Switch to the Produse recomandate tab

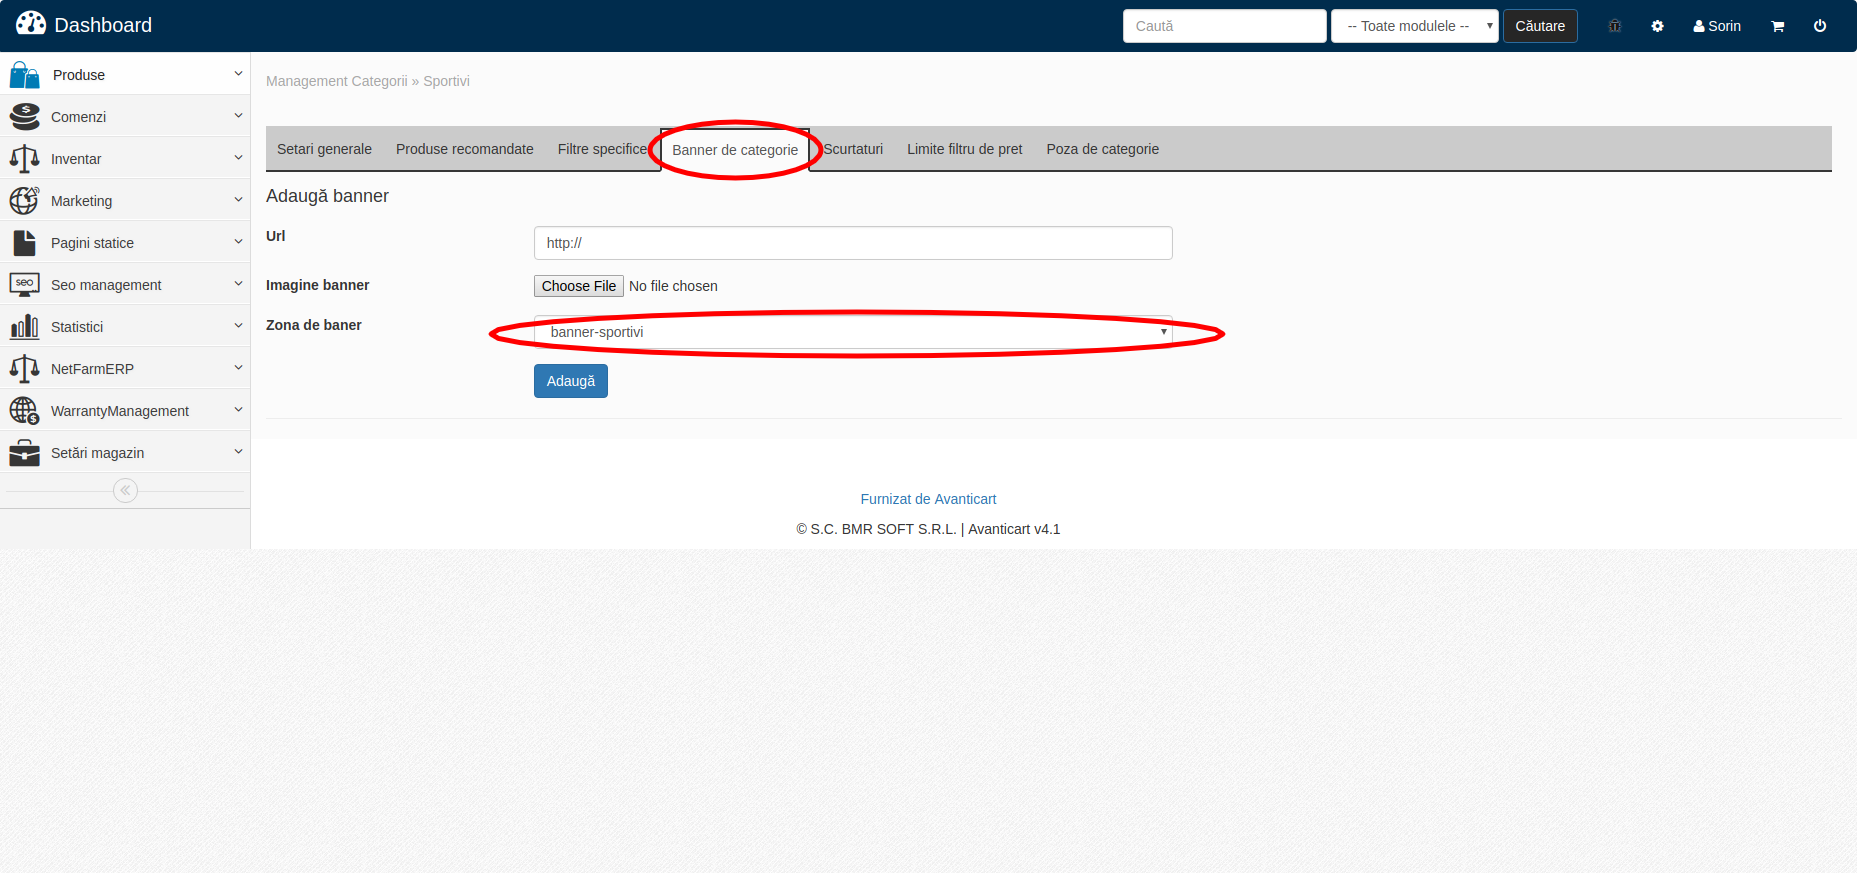point(465,149)
